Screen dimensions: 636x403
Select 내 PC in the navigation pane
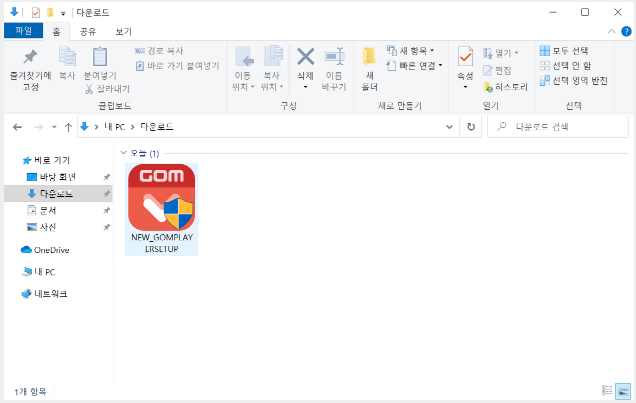tap(39, 272)
